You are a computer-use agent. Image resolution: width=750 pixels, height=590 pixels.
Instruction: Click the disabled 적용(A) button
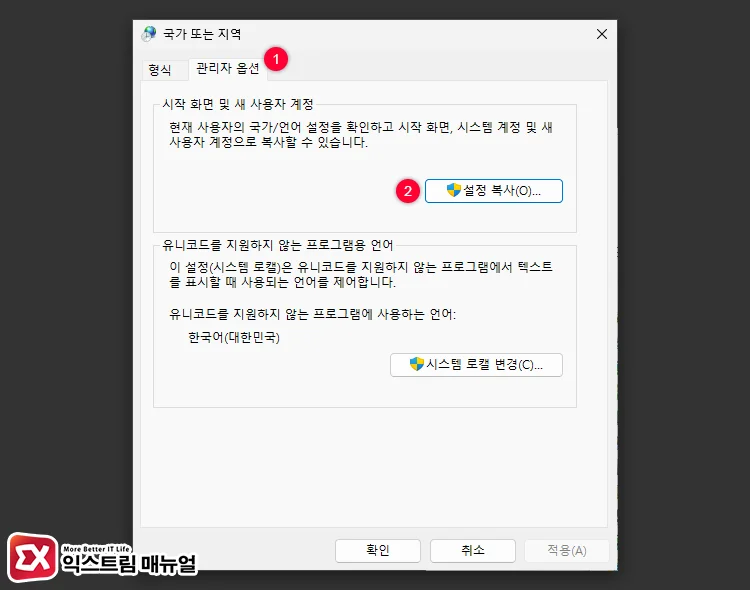567,551
